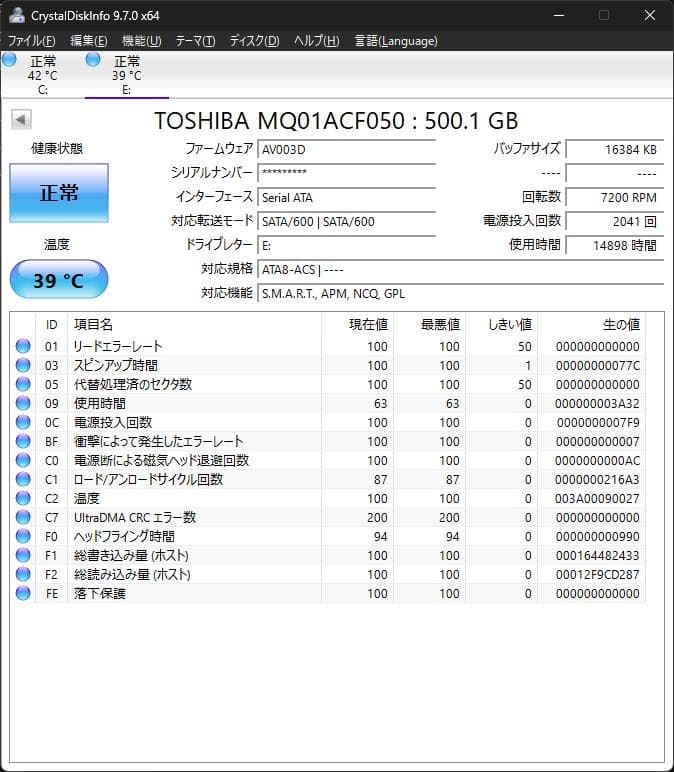Click the しきい値 column header
Viewport: 674px width, 772px height.
[502, 324]
